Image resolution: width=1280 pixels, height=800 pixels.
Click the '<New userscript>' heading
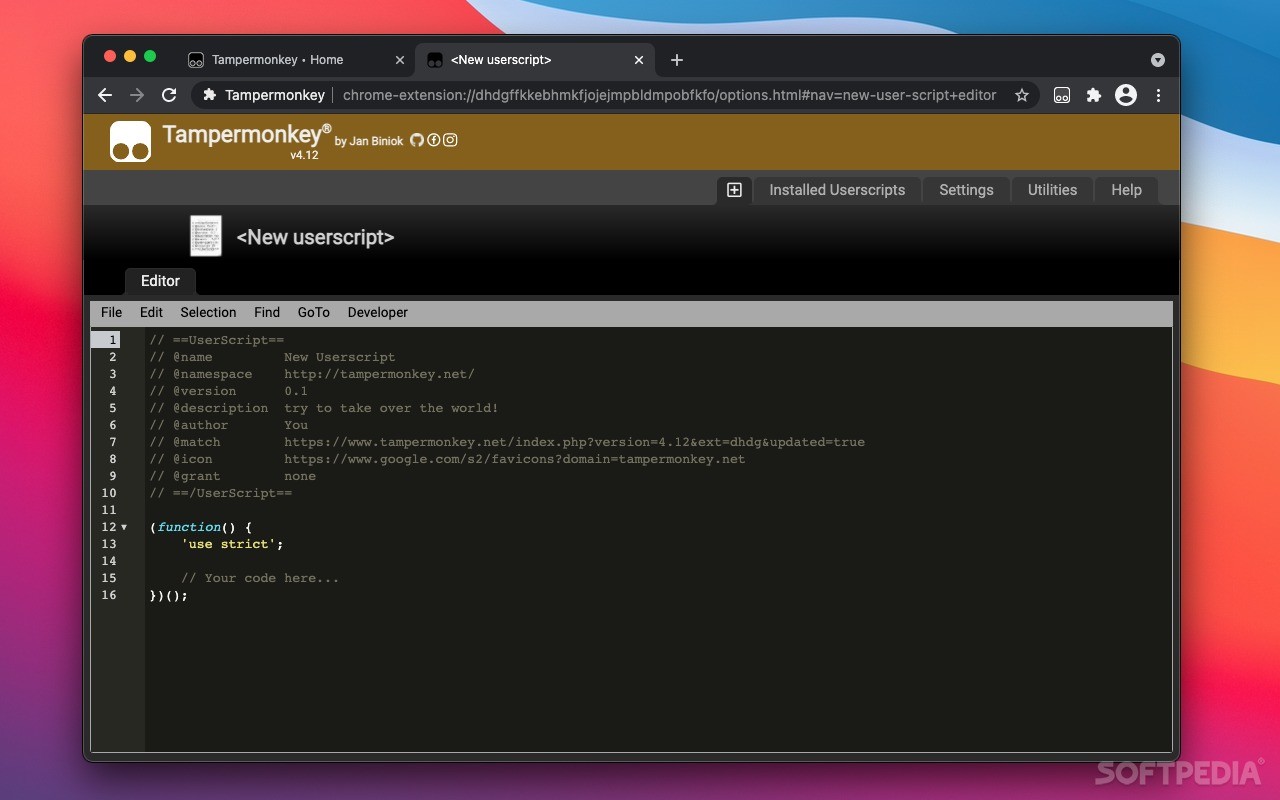[315, 237]
